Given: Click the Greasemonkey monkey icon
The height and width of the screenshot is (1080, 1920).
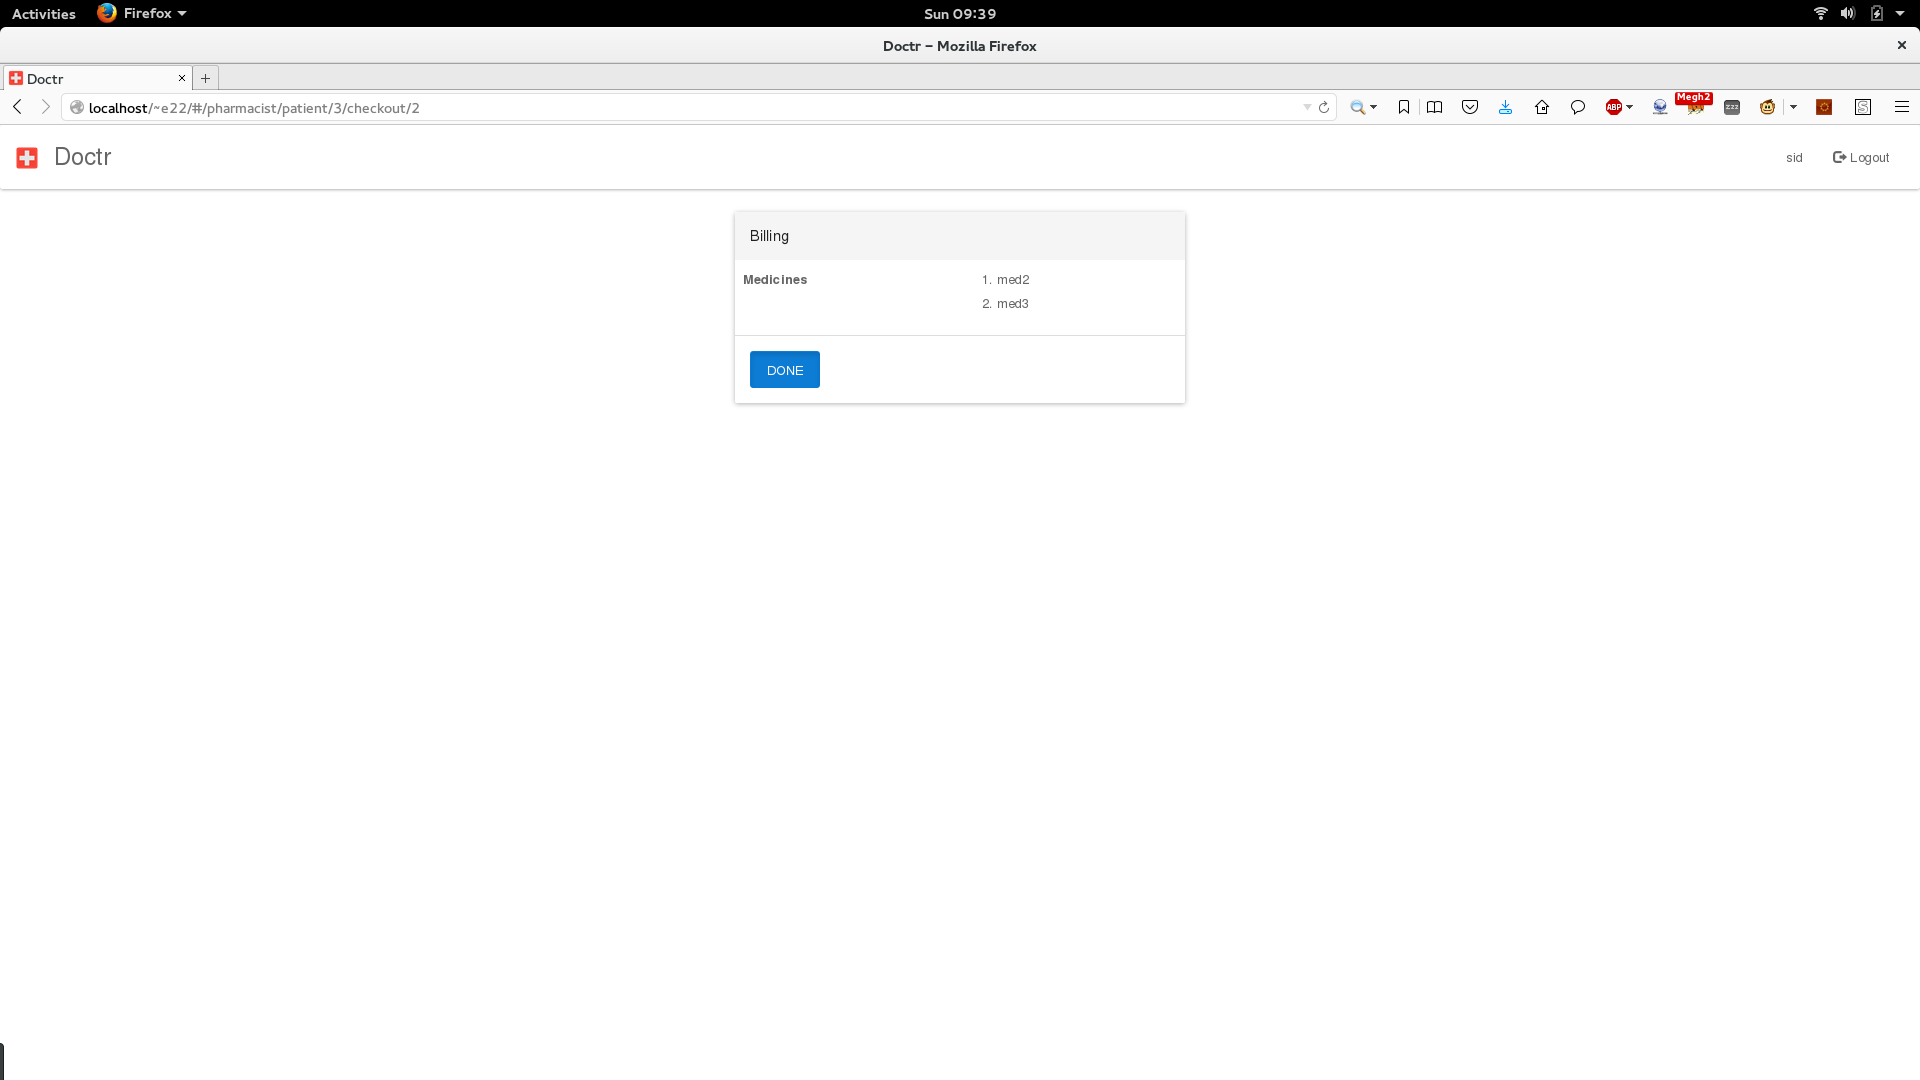Looking at the screenshot, I should [1767, 107].
